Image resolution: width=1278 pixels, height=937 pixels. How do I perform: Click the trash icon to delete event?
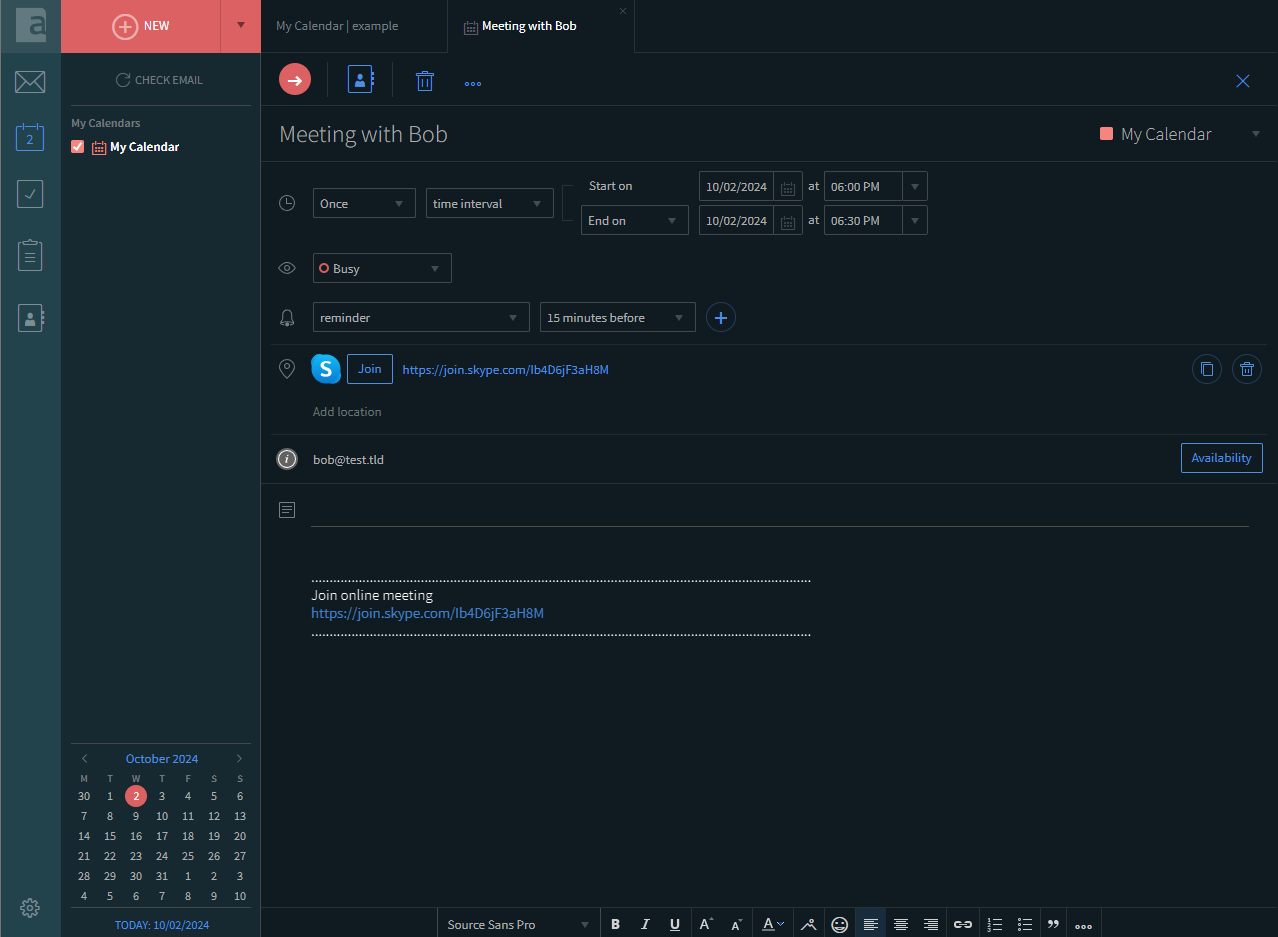coord(425,81)
